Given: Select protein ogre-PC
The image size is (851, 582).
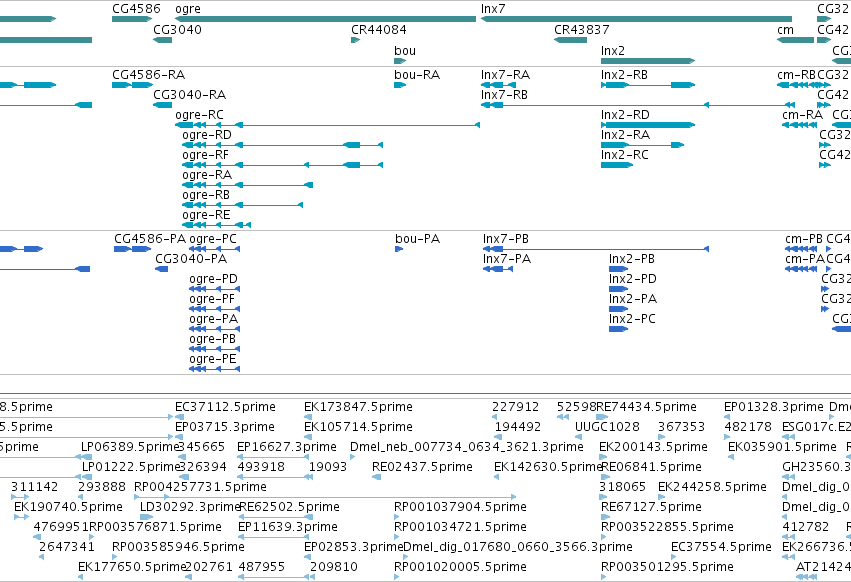Looking at the screenshot, I should point(214,249).
